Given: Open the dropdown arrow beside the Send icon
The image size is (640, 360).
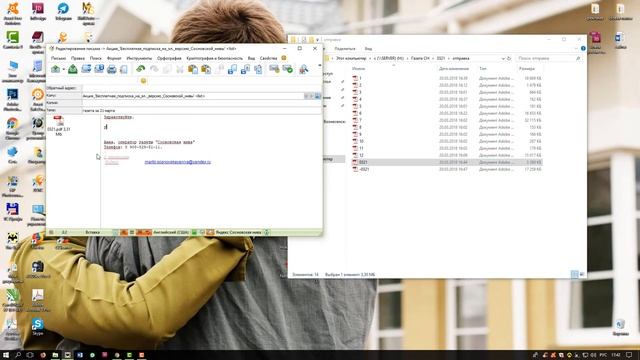Looking at the screenshot, I should pos(64,69).
